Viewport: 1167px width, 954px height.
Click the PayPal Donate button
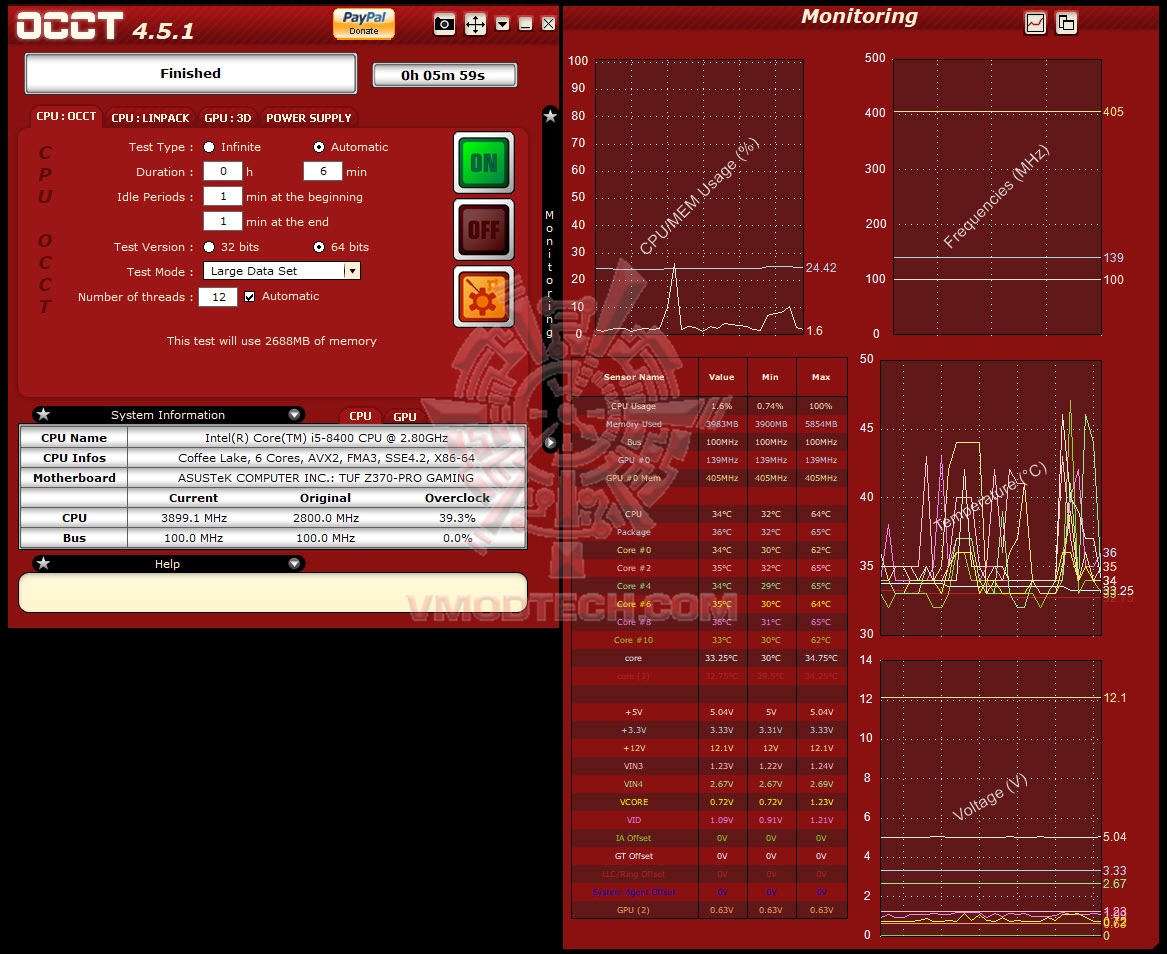364,24
